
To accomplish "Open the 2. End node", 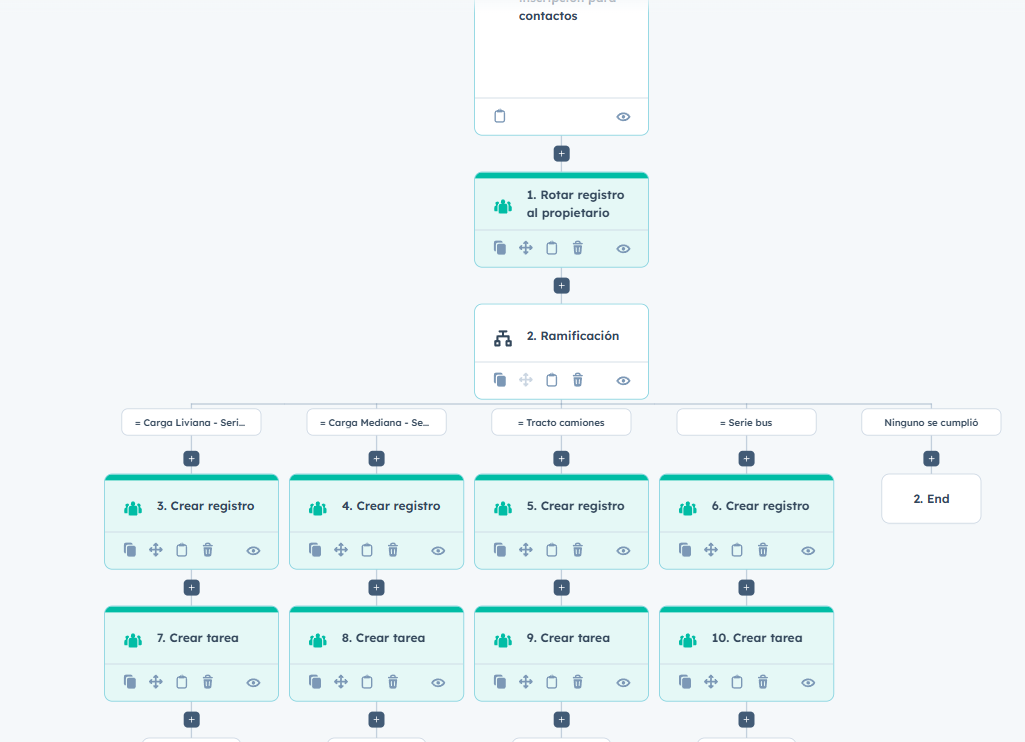I will pyautogui.click(x=931, y=499).
